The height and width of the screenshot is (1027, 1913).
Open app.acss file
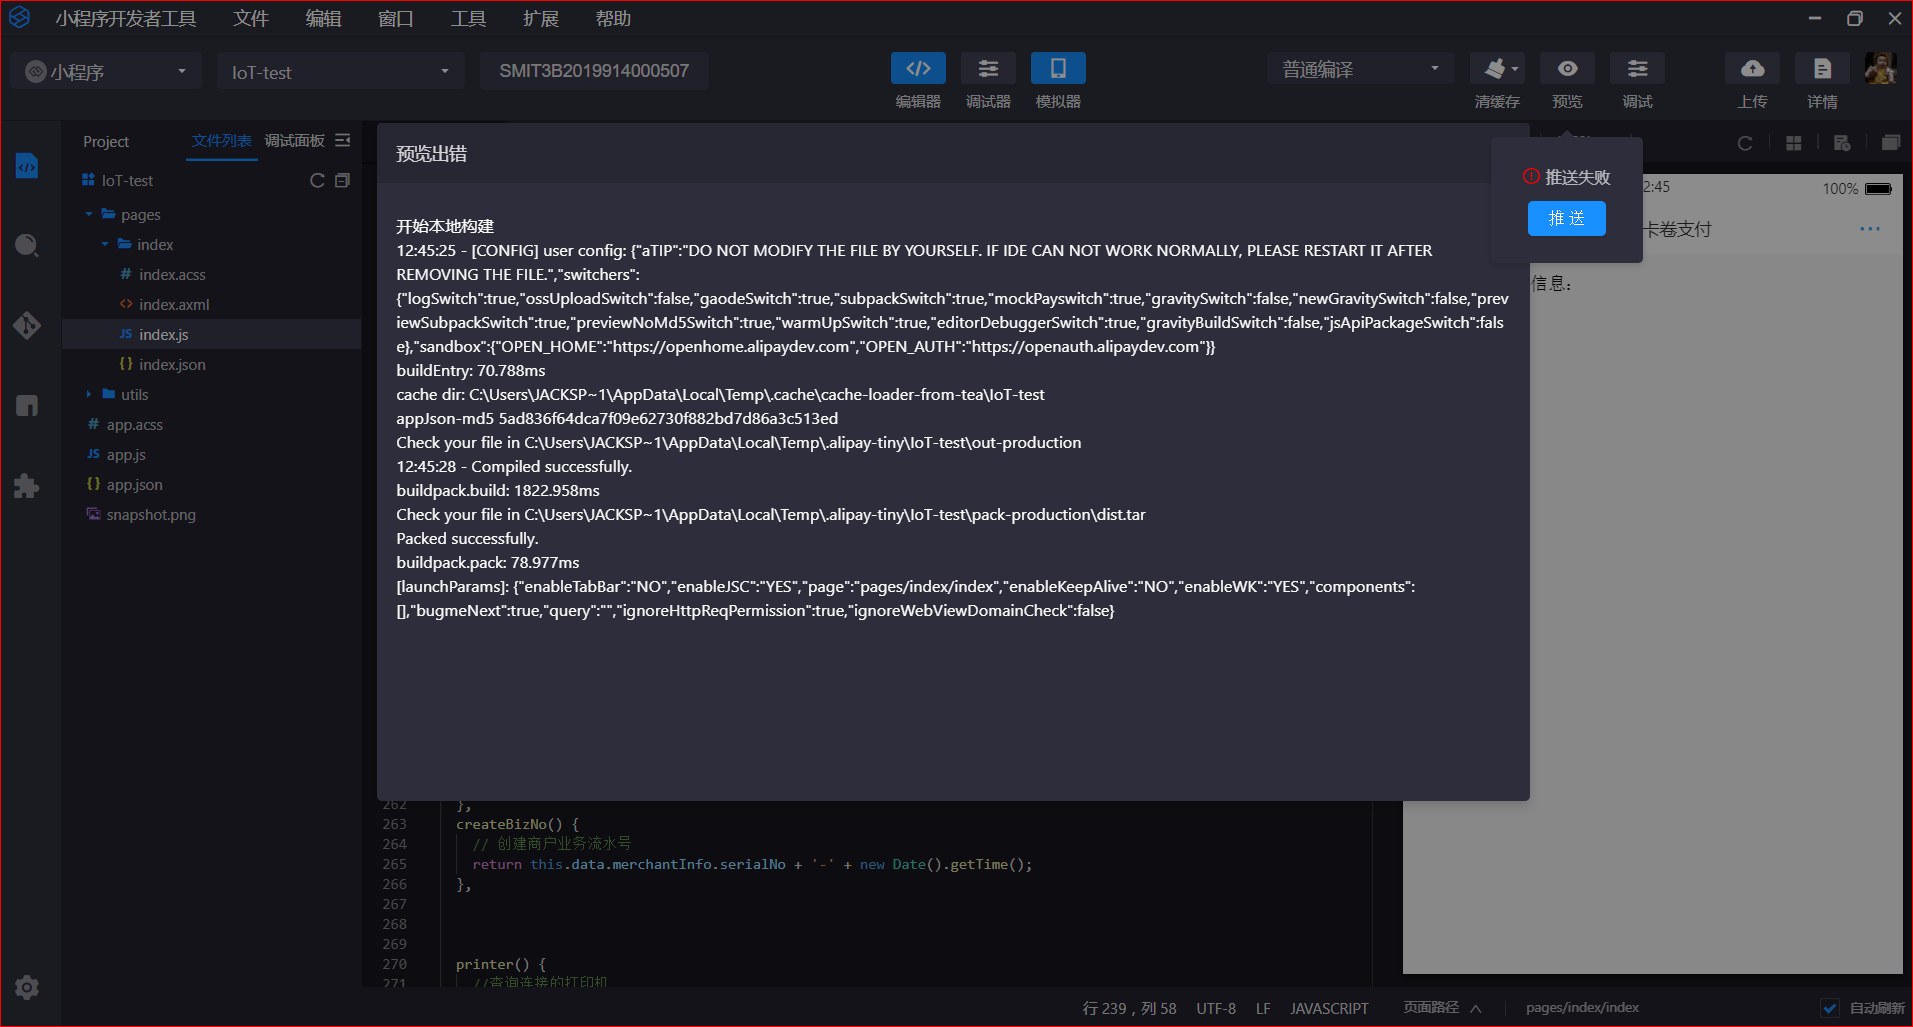[x=134, y=424]
